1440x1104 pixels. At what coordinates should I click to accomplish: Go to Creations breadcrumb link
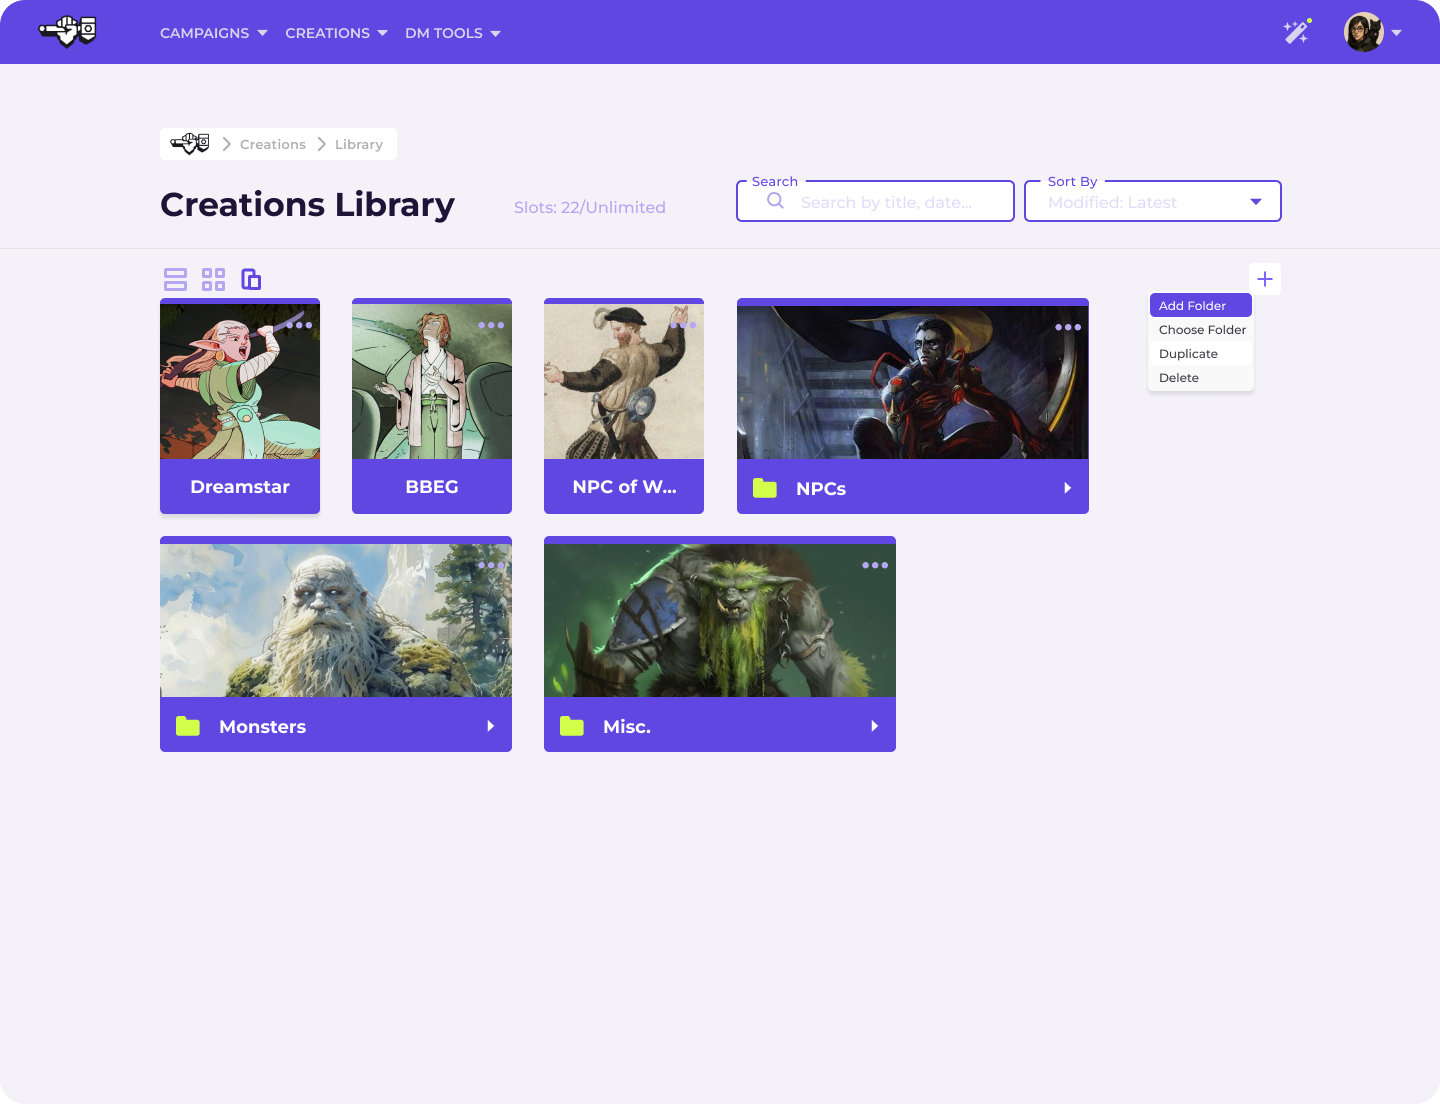point(272,144)
